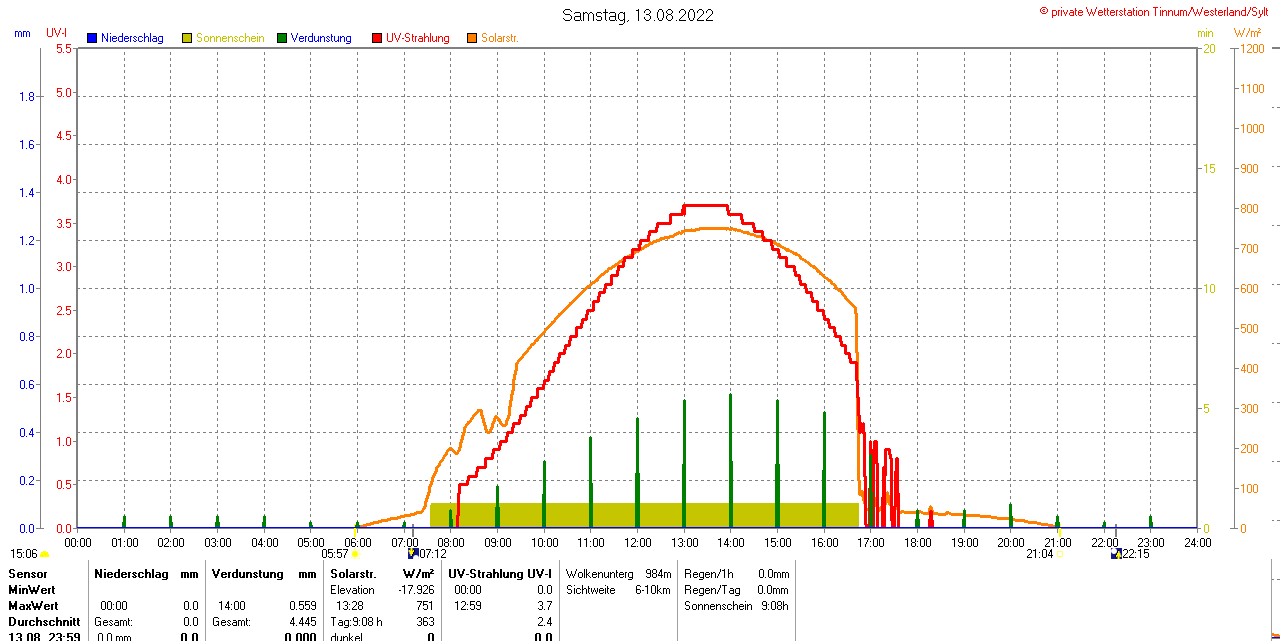Click the sunrise sun icon at 05:57
This screenshot has width=1280, height=641.
tap(355, 554)
